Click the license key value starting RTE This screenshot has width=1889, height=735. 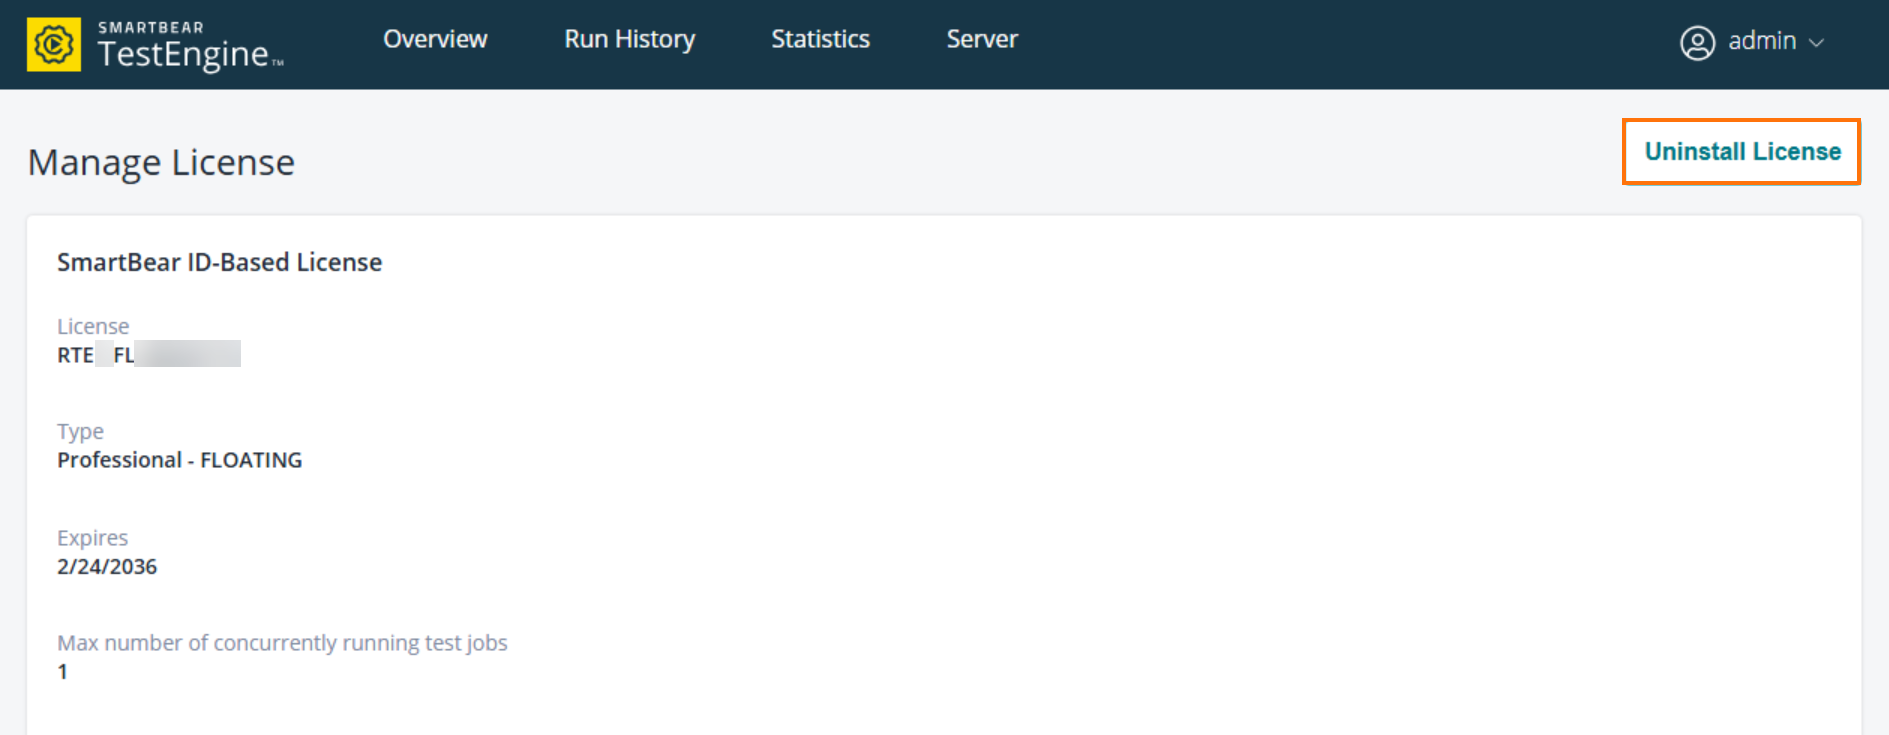click(x=149, y=354)
